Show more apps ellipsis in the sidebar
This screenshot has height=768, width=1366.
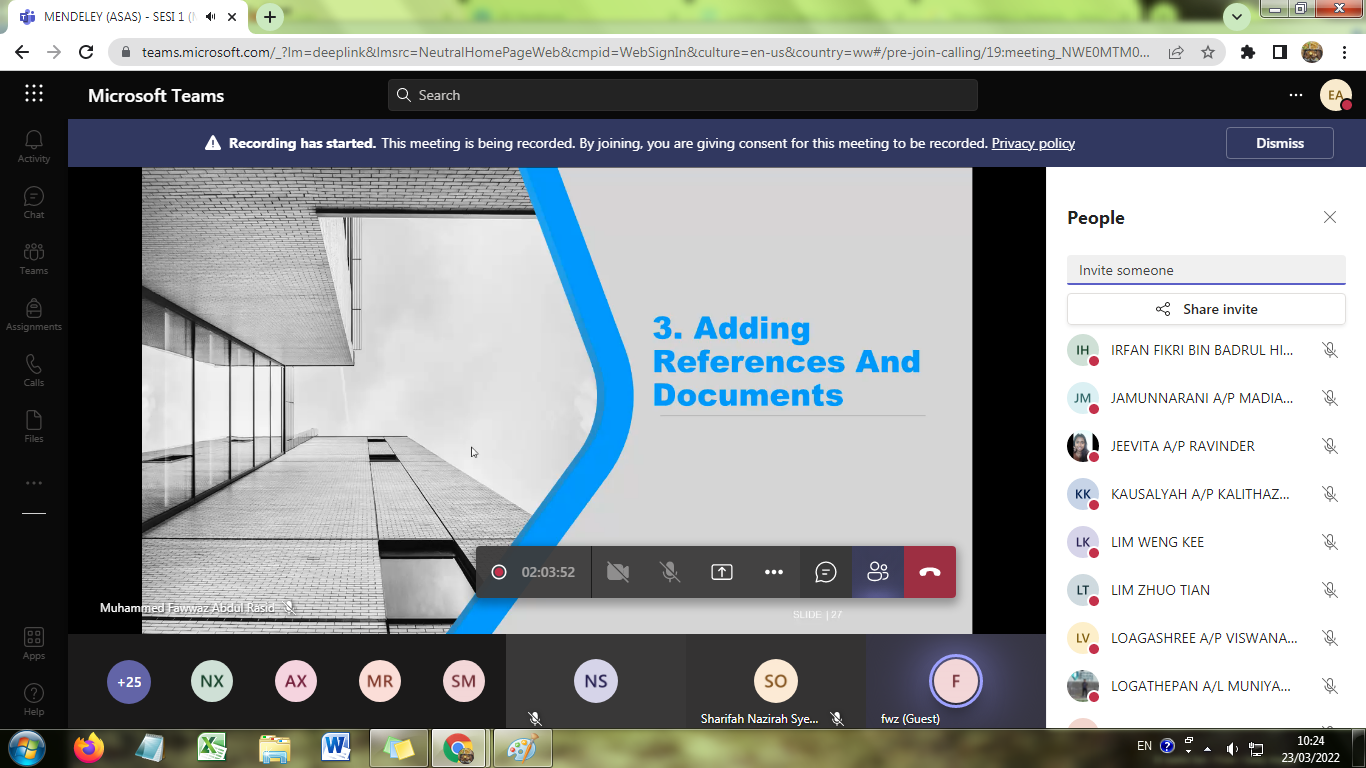[x=34, y=483]
